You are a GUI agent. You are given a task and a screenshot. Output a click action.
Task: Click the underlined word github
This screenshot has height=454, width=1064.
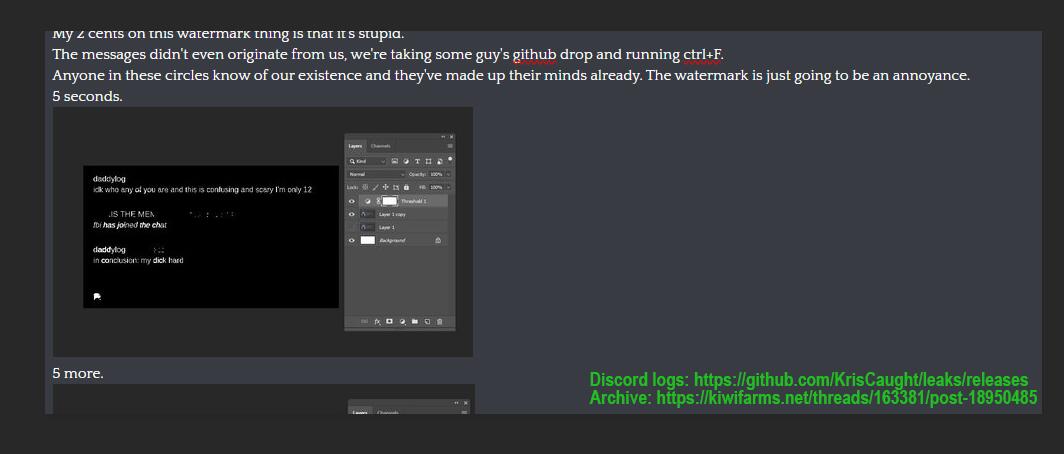(x=534, y=54)
